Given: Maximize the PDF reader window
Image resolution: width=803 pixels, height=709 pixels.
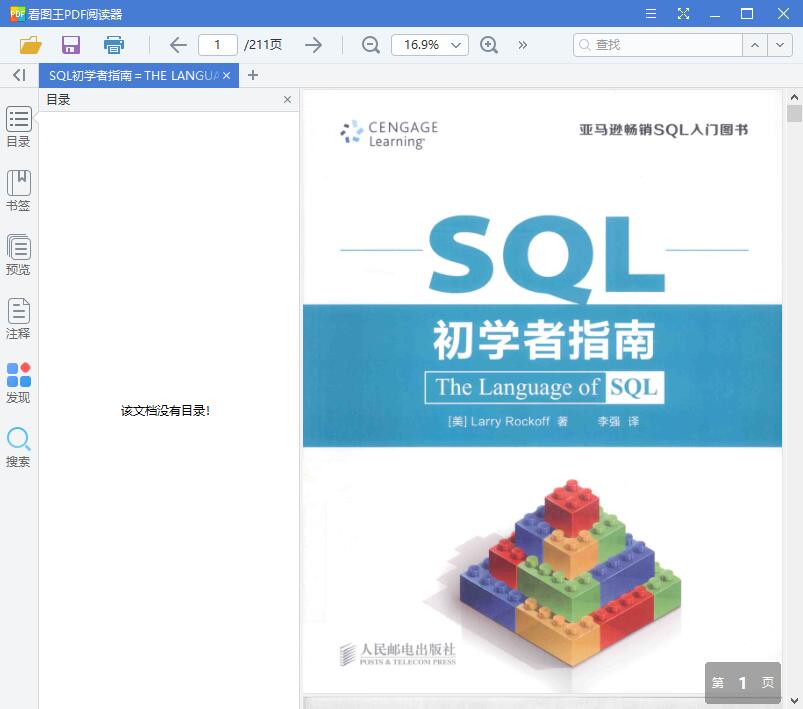Looking at the screenshot, I should (x=747, y=14).
